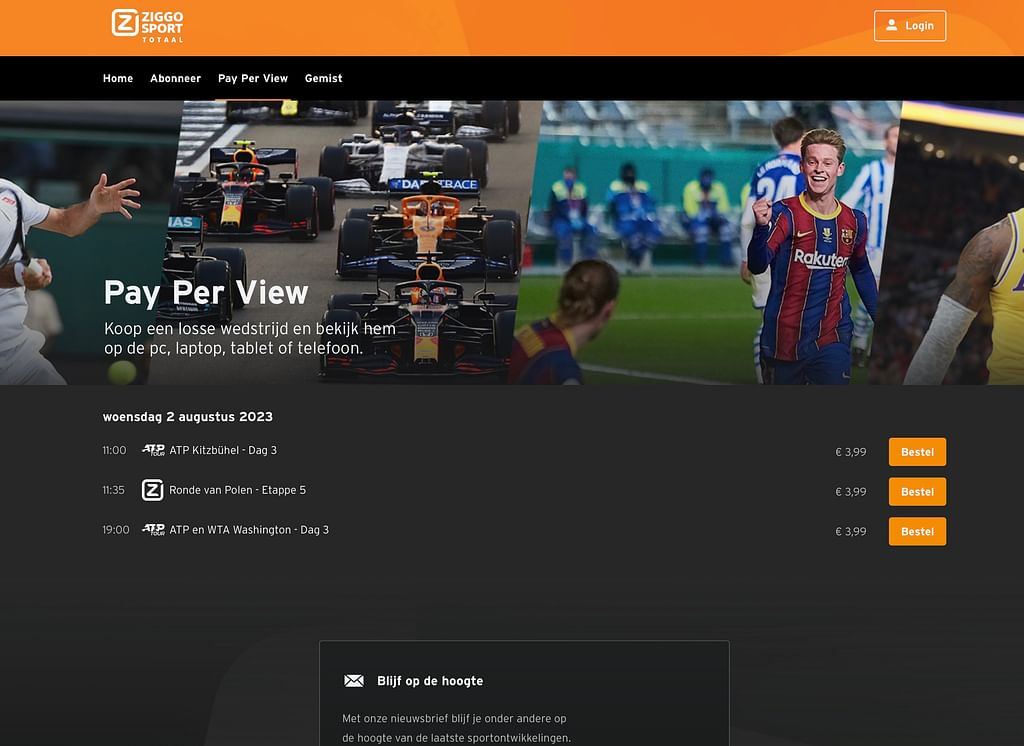Viewport: 1024px width, 746px height.
Task: Click the ATP Tour icon beside Washington
Action: (x=153, y=530)
